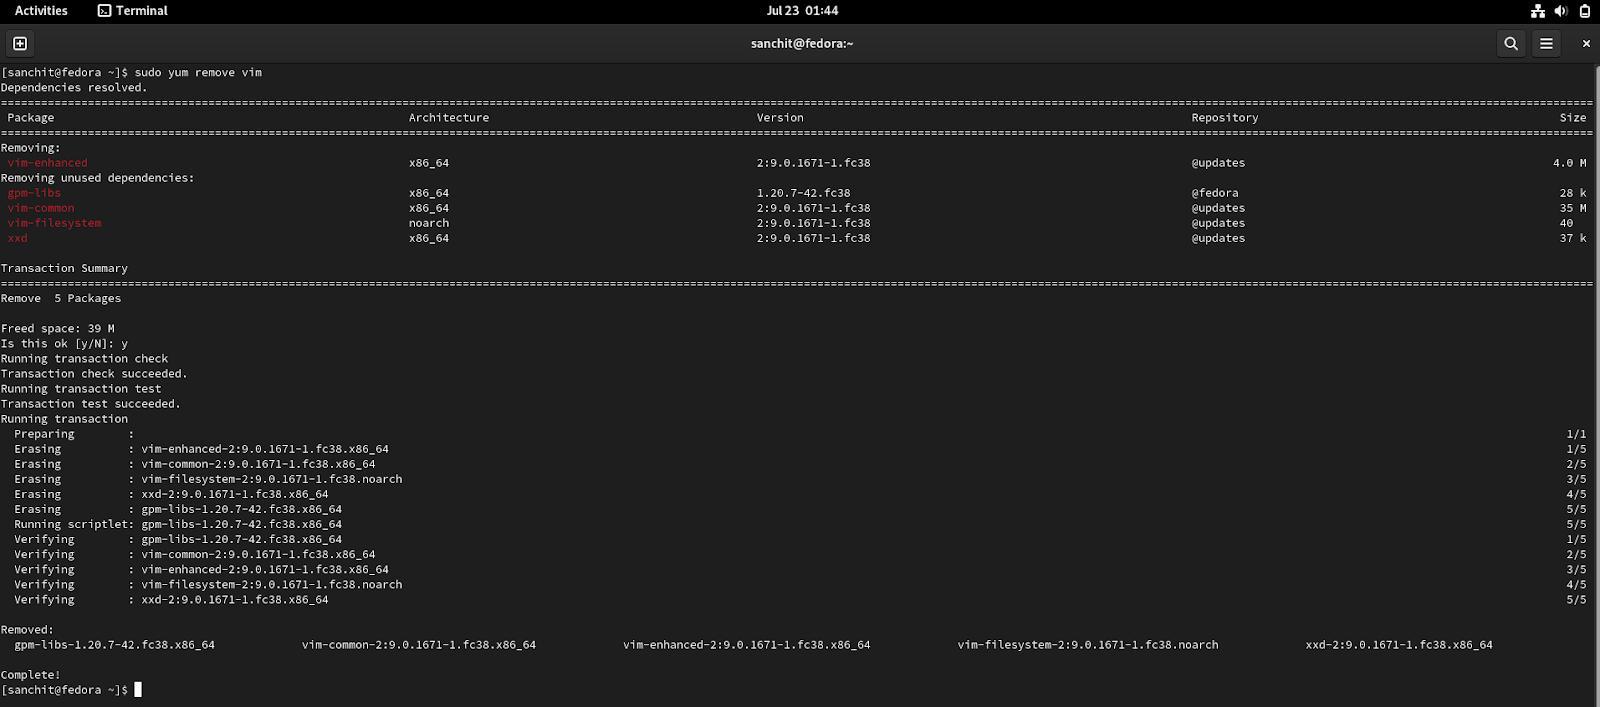Screen dimensions: 1600x707
Task: Click the 'sudo yum remove vim' command
Action: [x=198, y=72]
